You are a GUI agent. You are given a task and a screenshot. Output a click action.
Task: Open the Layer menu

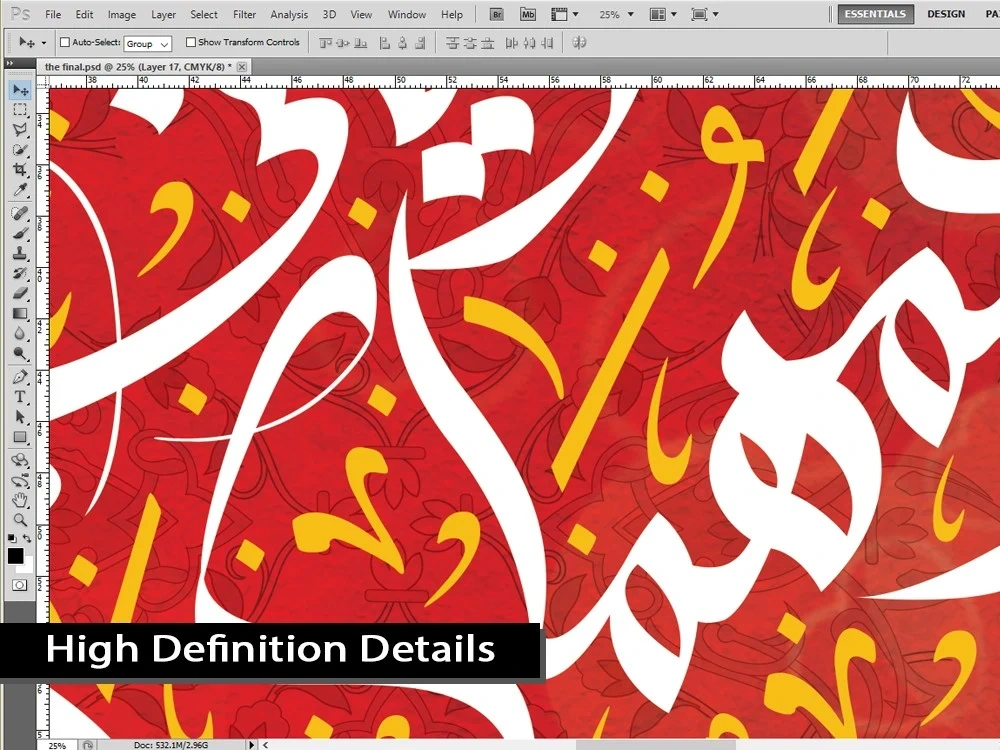tap(163, 14)
